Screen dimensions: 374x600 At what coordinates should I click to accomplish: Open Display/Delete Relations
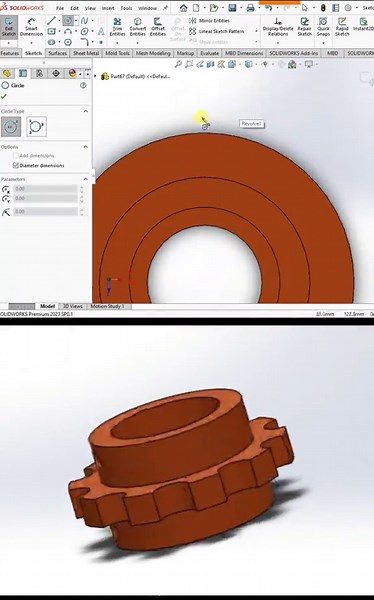point(278,27)
